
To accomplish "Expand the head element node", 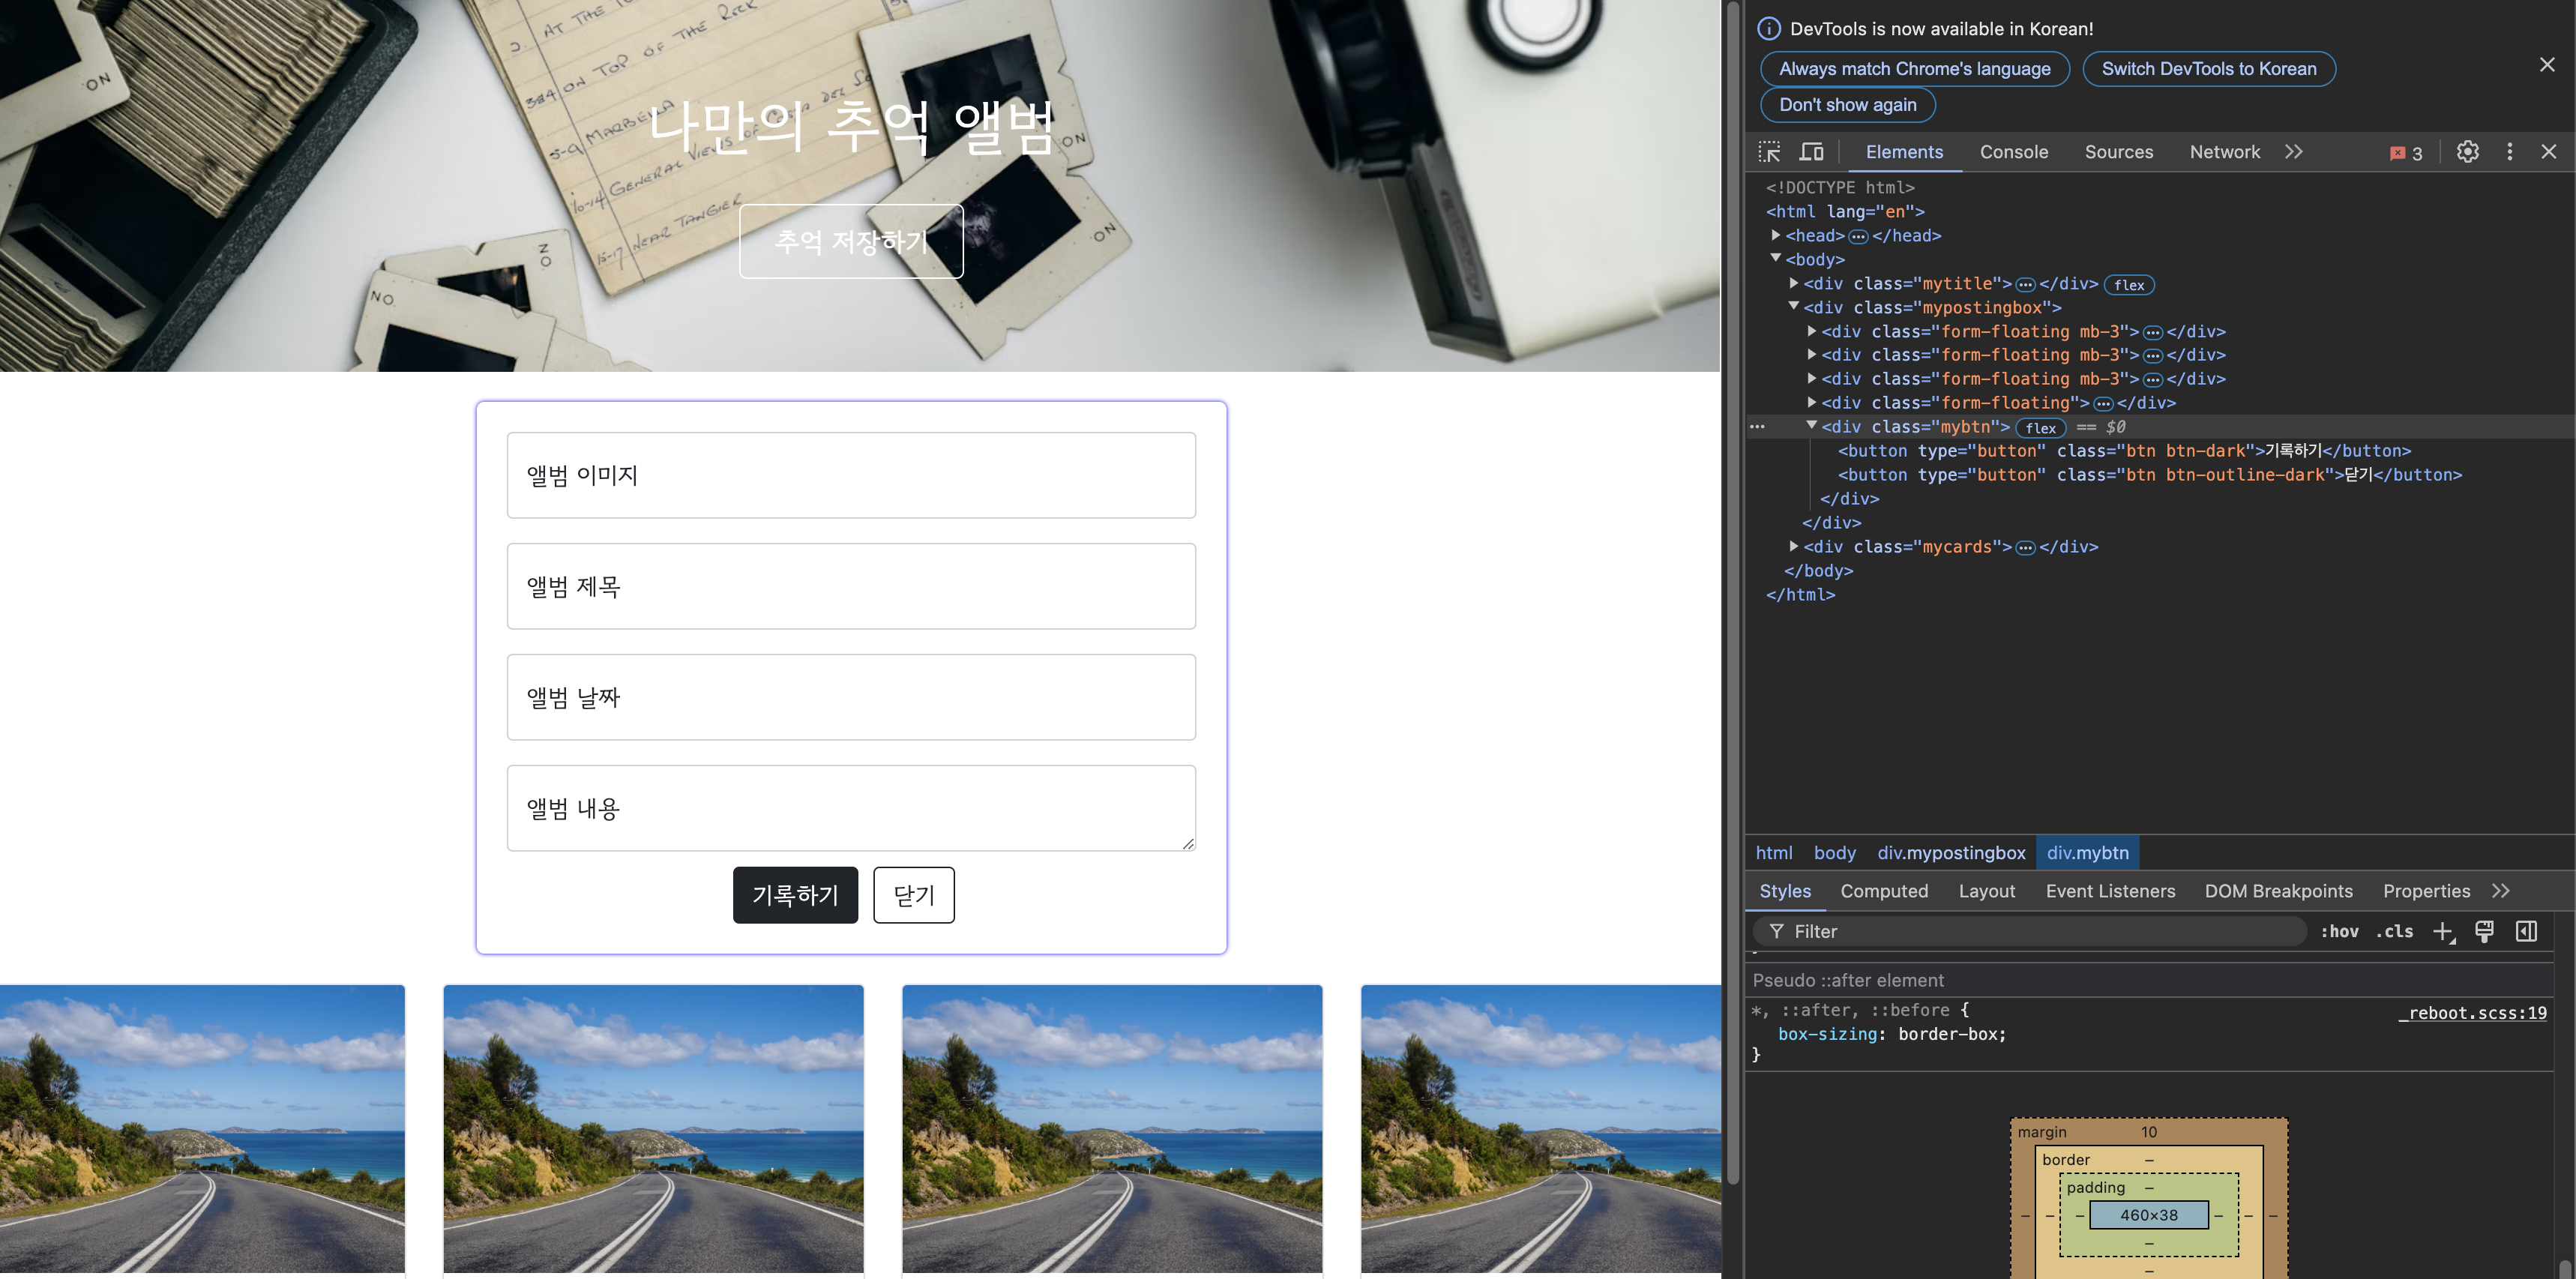I will coord(1776,235).
